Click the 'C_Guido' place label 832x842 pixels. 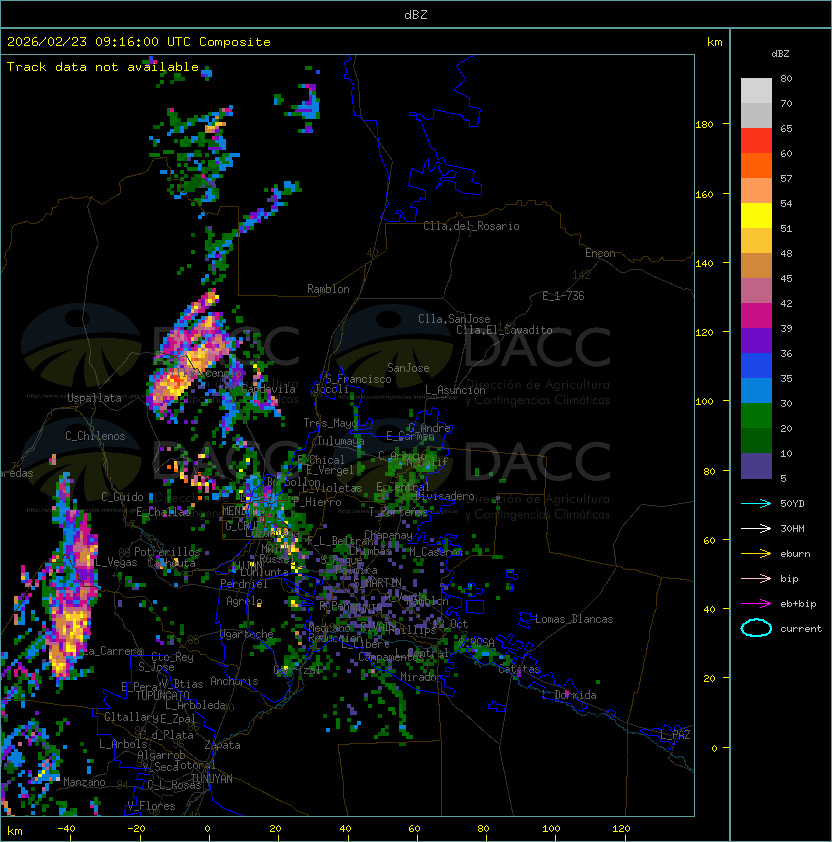click(x=122, y=497)
